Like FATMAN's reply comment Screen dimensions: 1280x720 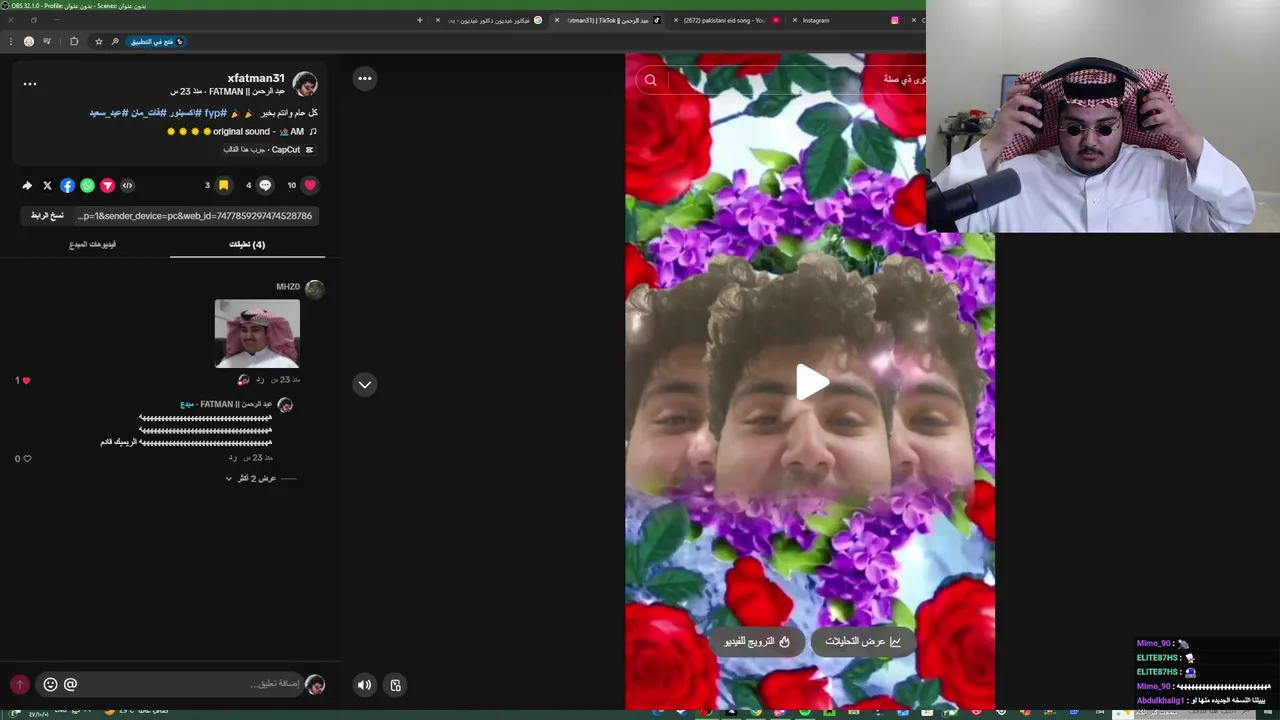(27, 458)
